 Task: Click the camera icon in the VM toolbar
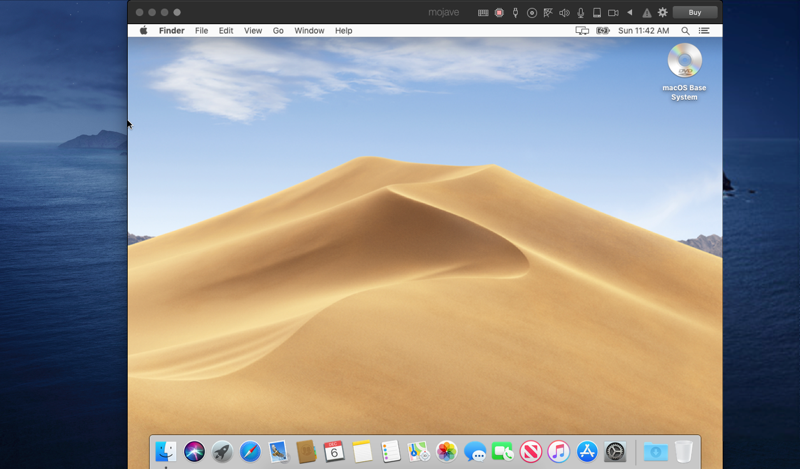click(613, 13)
